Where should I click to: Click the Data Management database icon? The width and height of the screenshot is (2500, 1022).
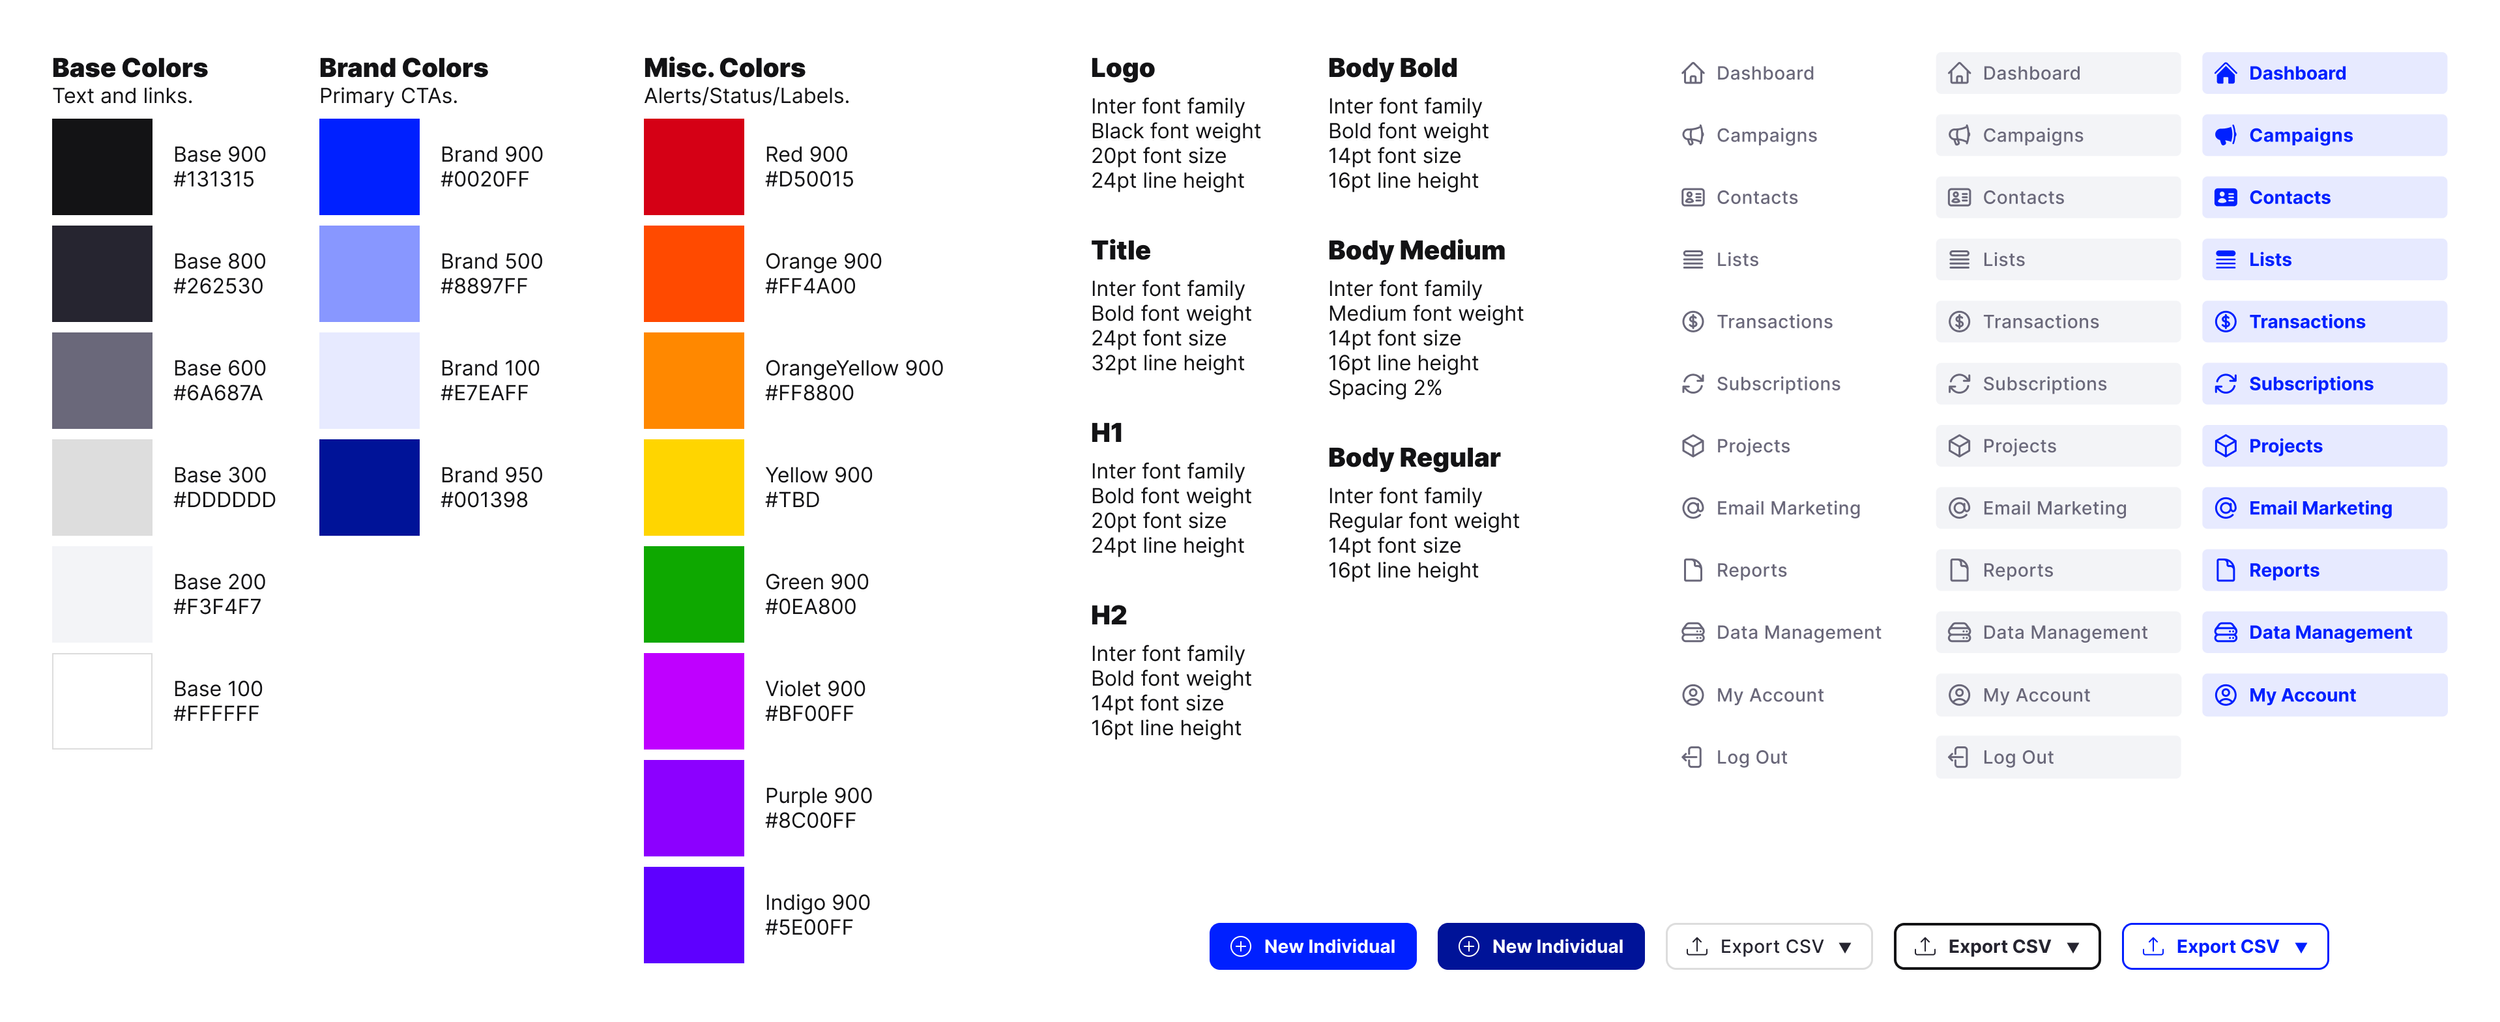(1691, 631)
